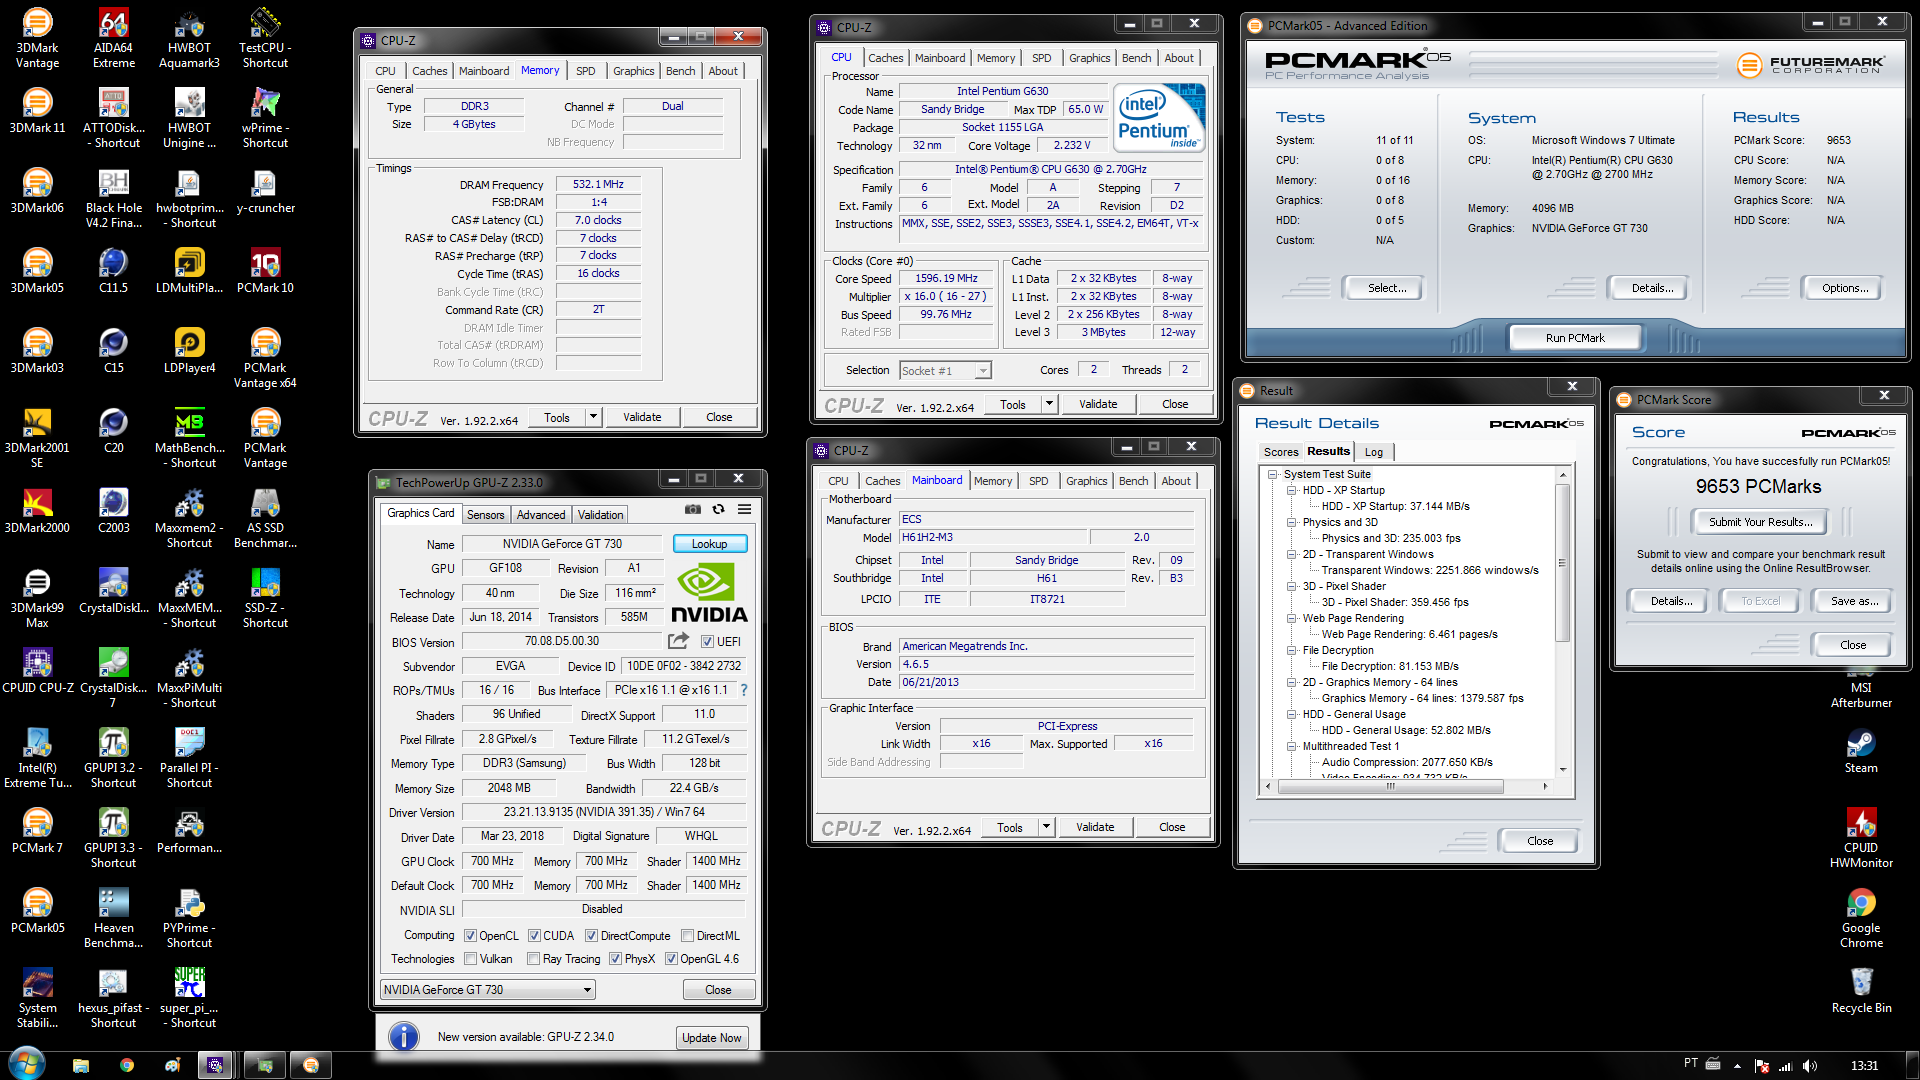Viewport: 1920px width, 1080px height.
Task: Launch the MathBench shortcut icon
Action: coord(189,438)
